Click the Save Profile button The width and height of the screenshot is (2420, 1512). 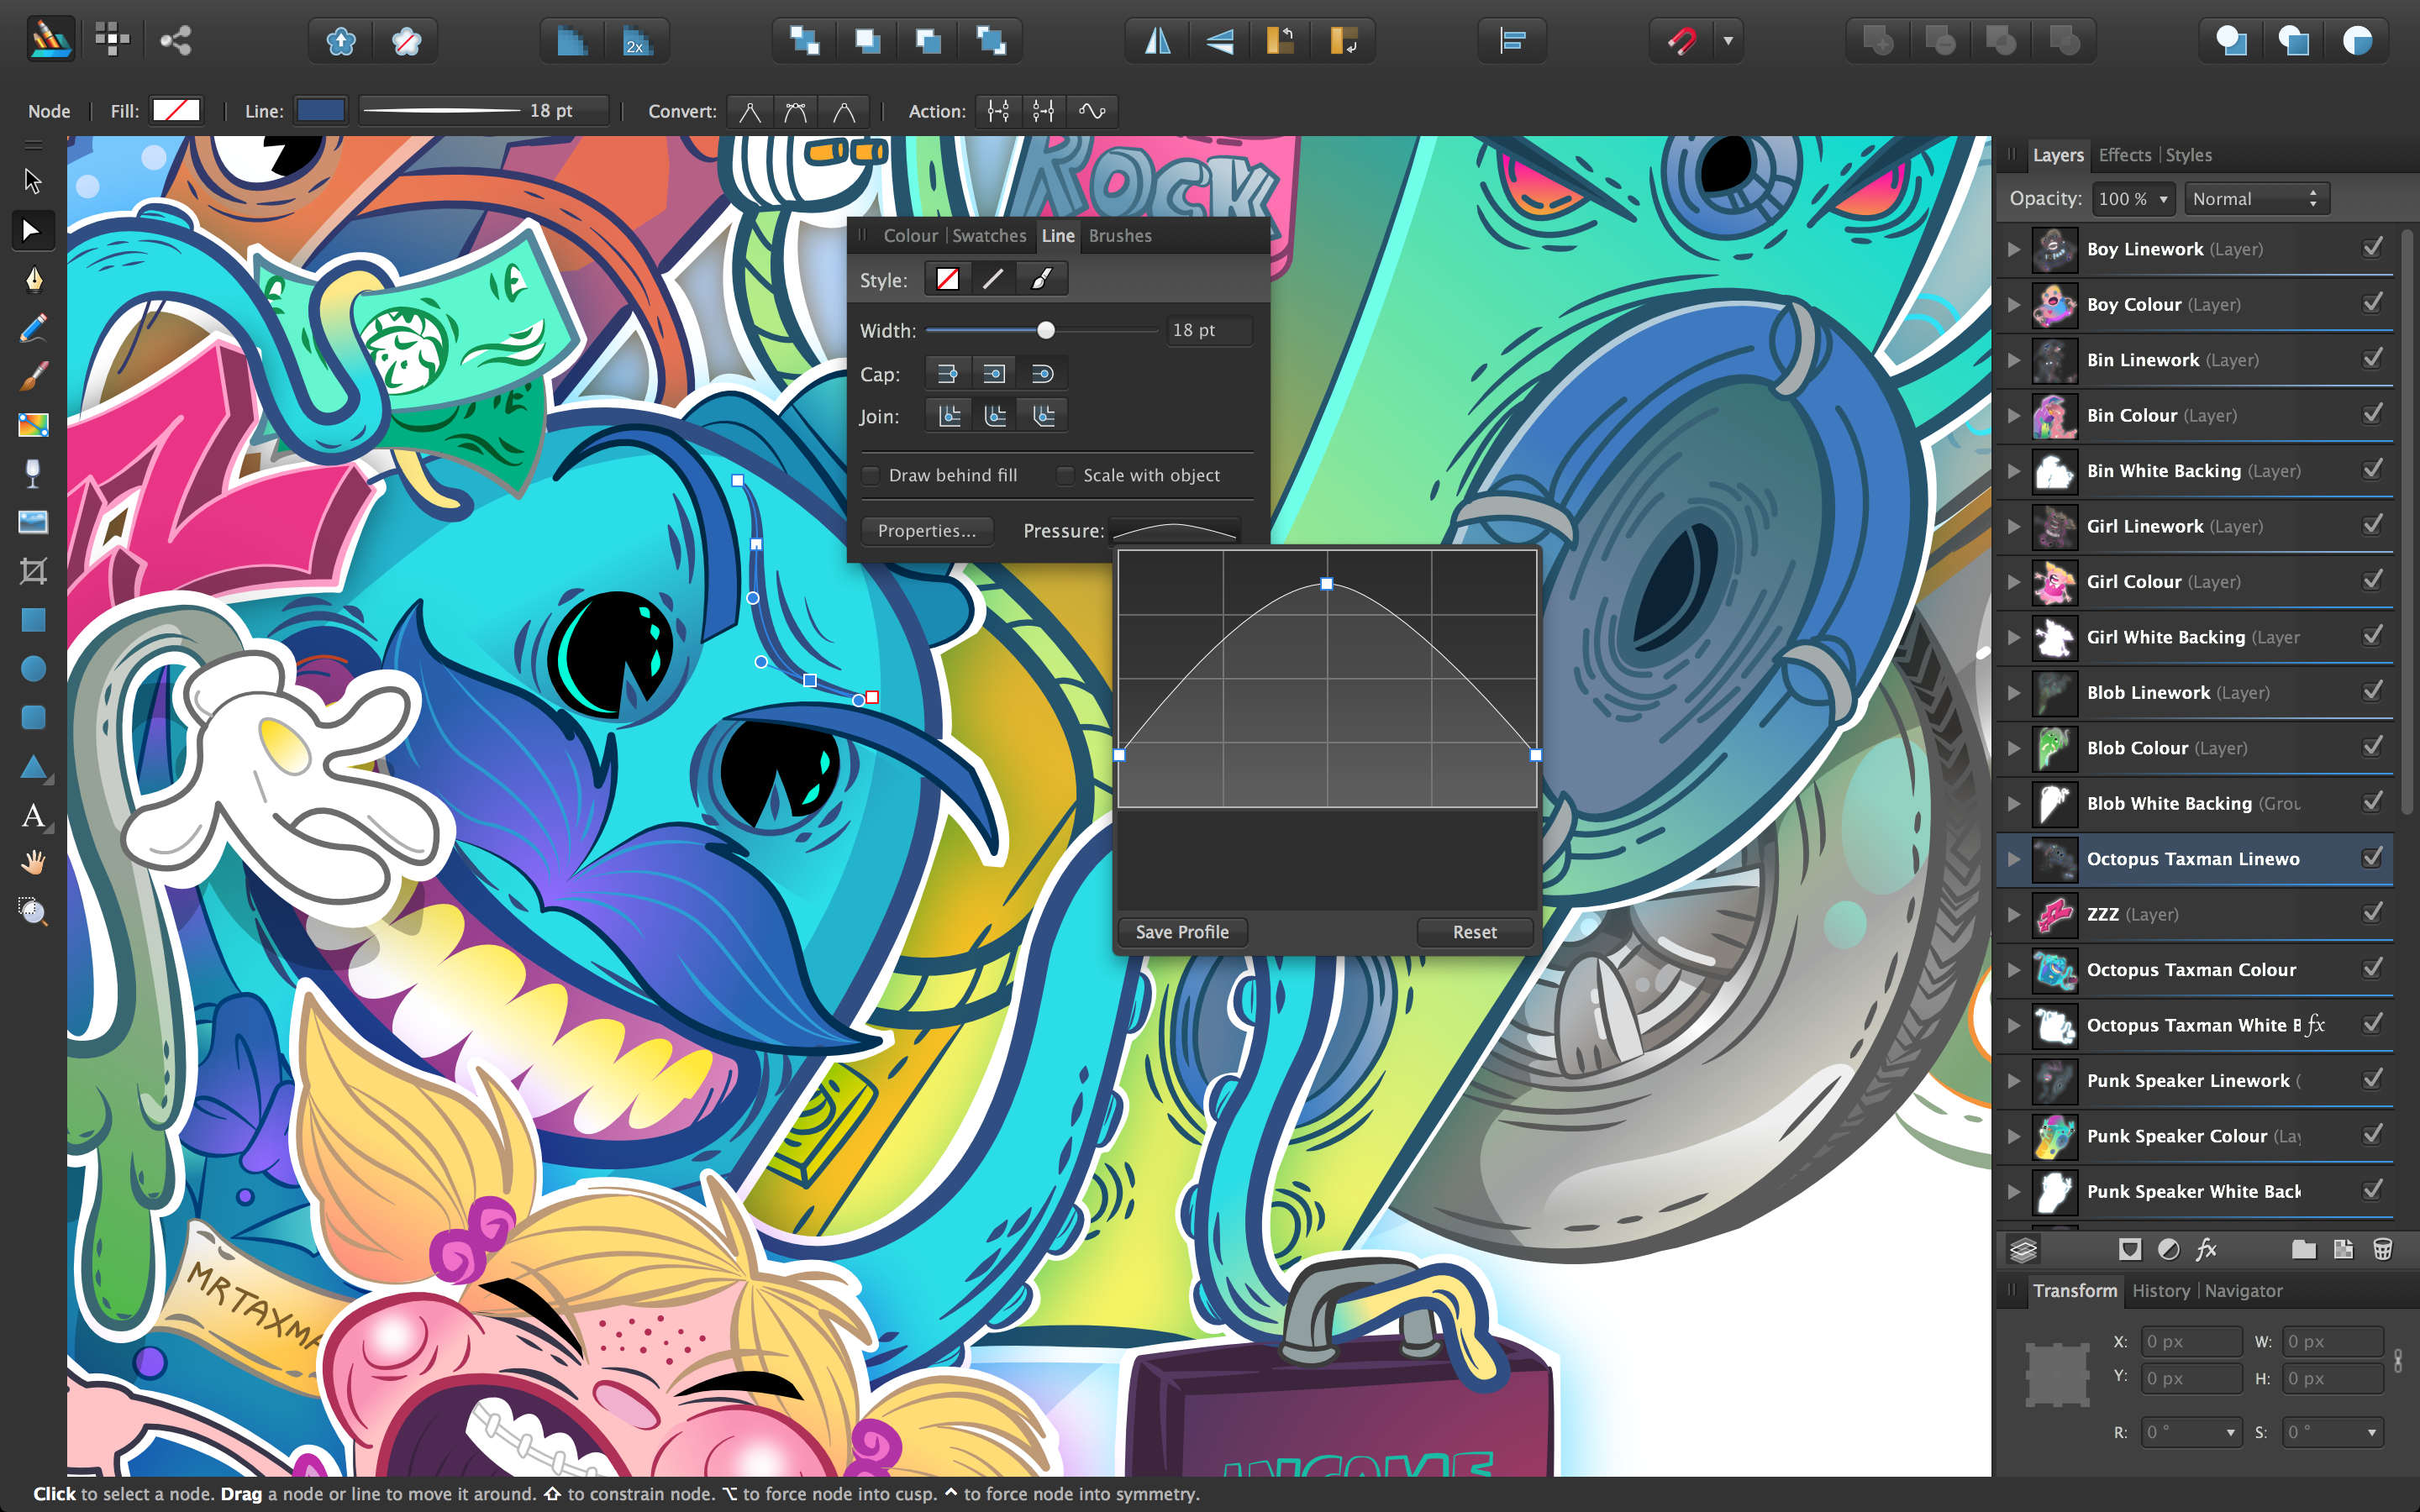coord(1181,931)
